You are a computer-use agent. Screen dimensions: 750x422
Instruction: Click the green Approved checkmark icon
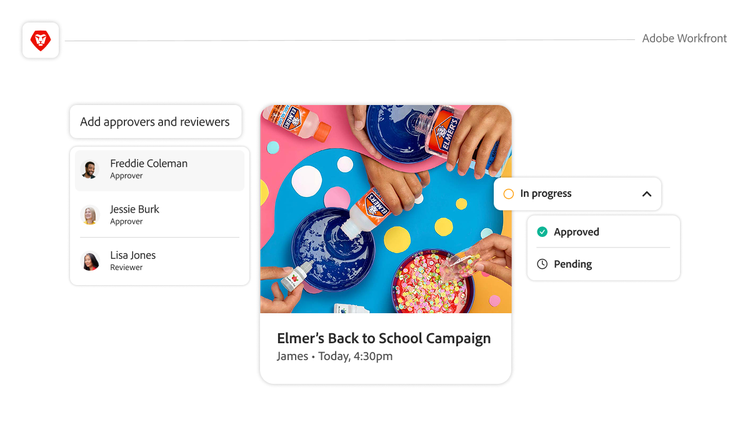(x=542, y=232)
